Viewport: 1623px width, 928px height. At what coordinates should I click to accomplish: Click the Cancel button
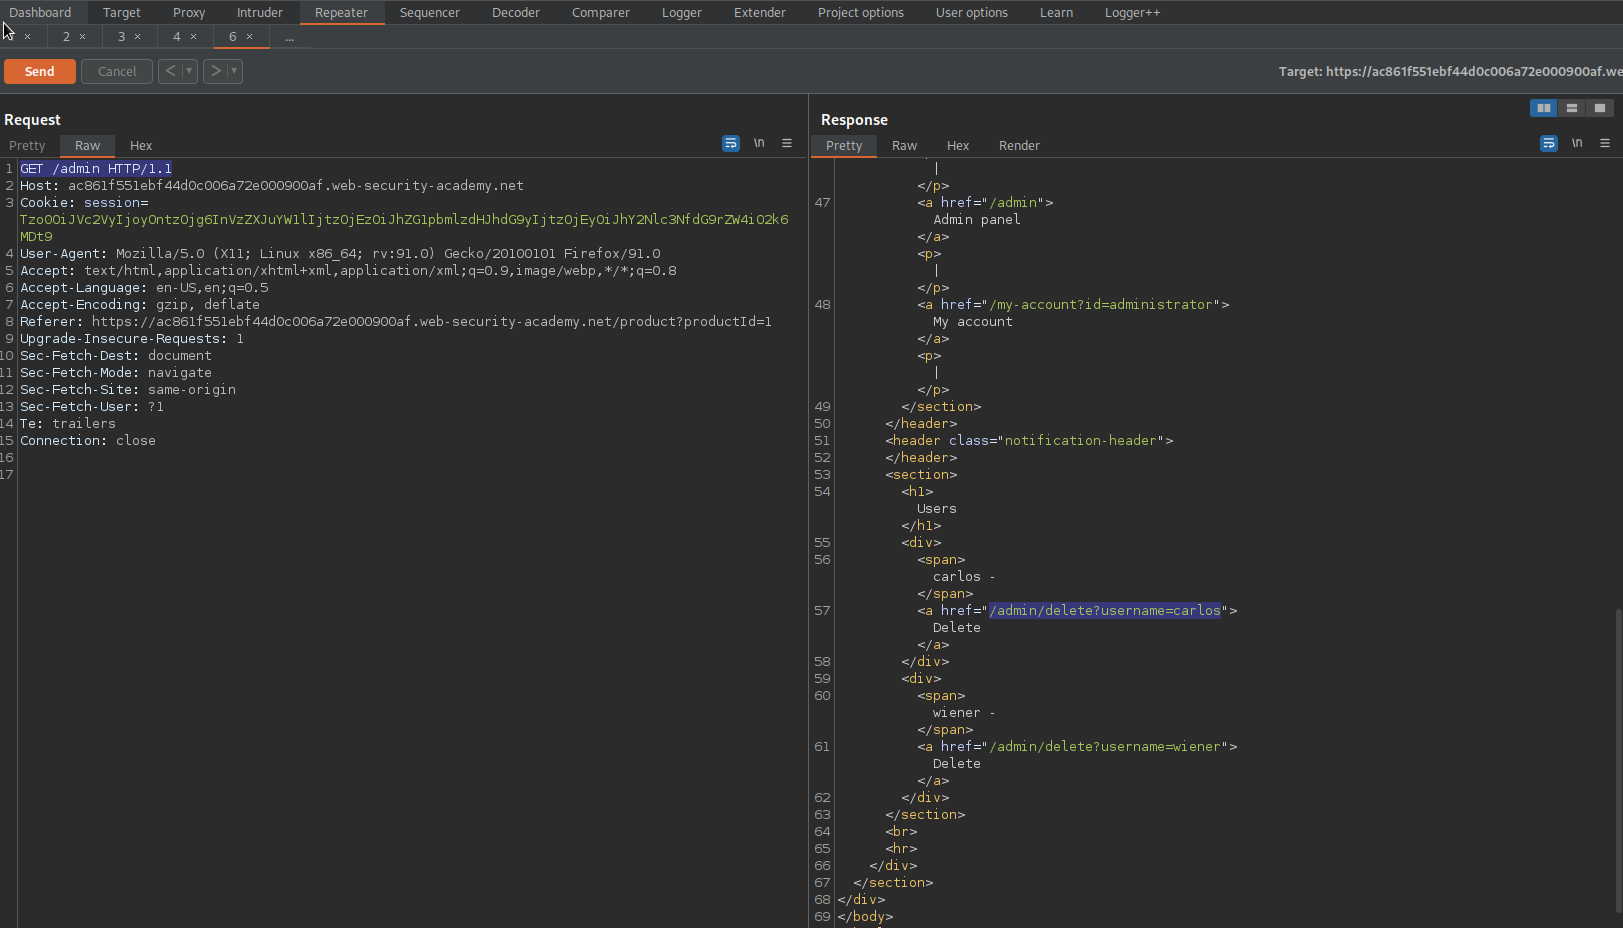tap(117, 72)
